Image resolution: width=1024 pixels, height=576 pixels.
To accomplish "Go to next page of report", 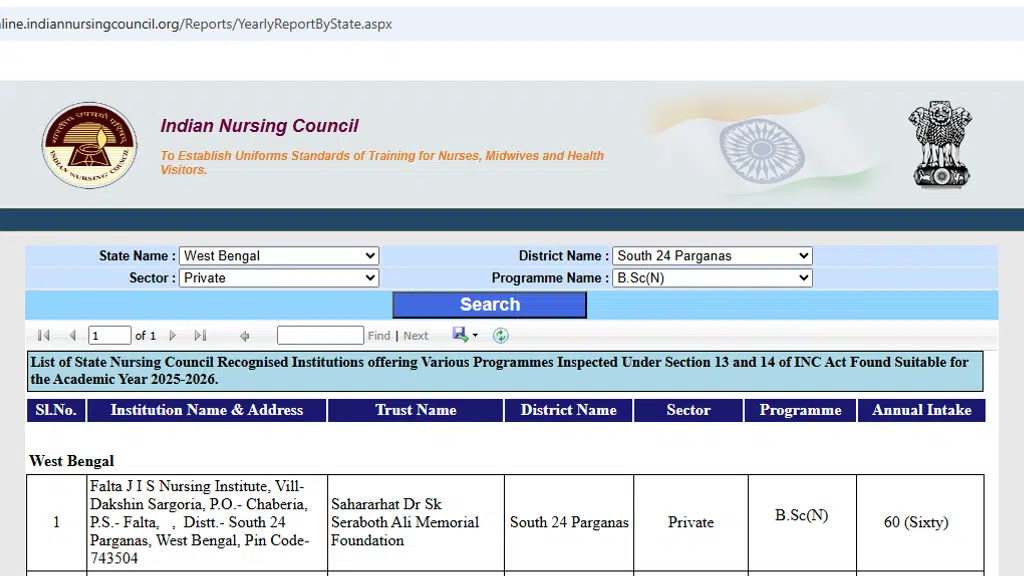I will pos(172,336).
